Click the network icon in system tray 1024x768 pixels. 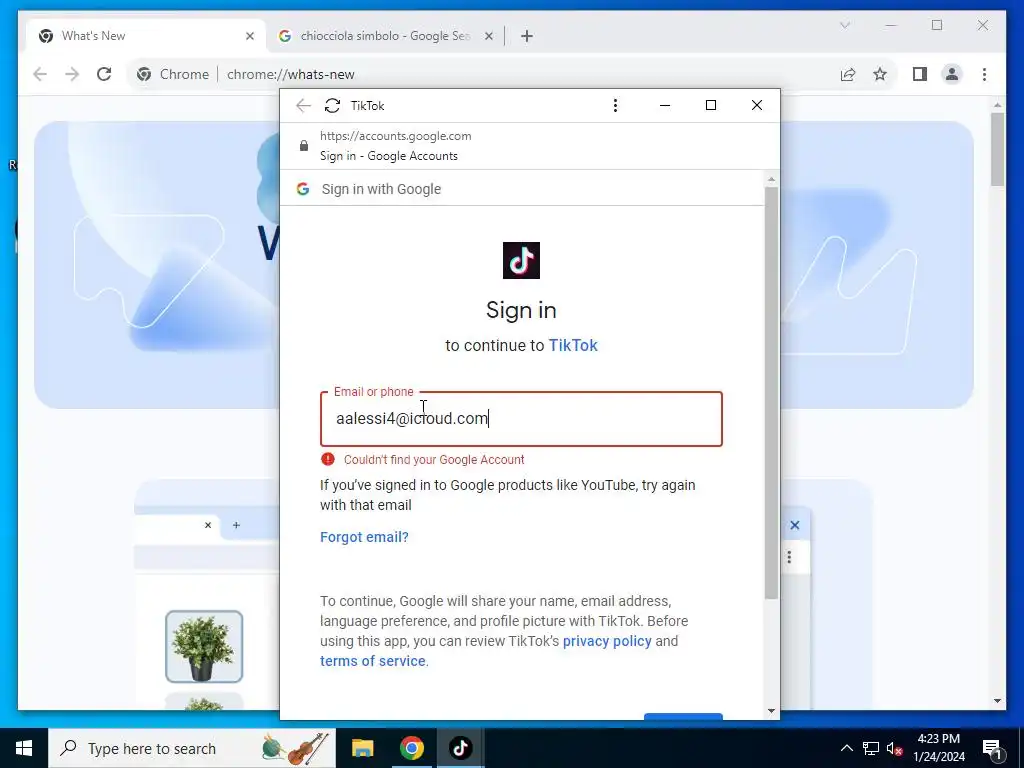(x=871, y=748)
